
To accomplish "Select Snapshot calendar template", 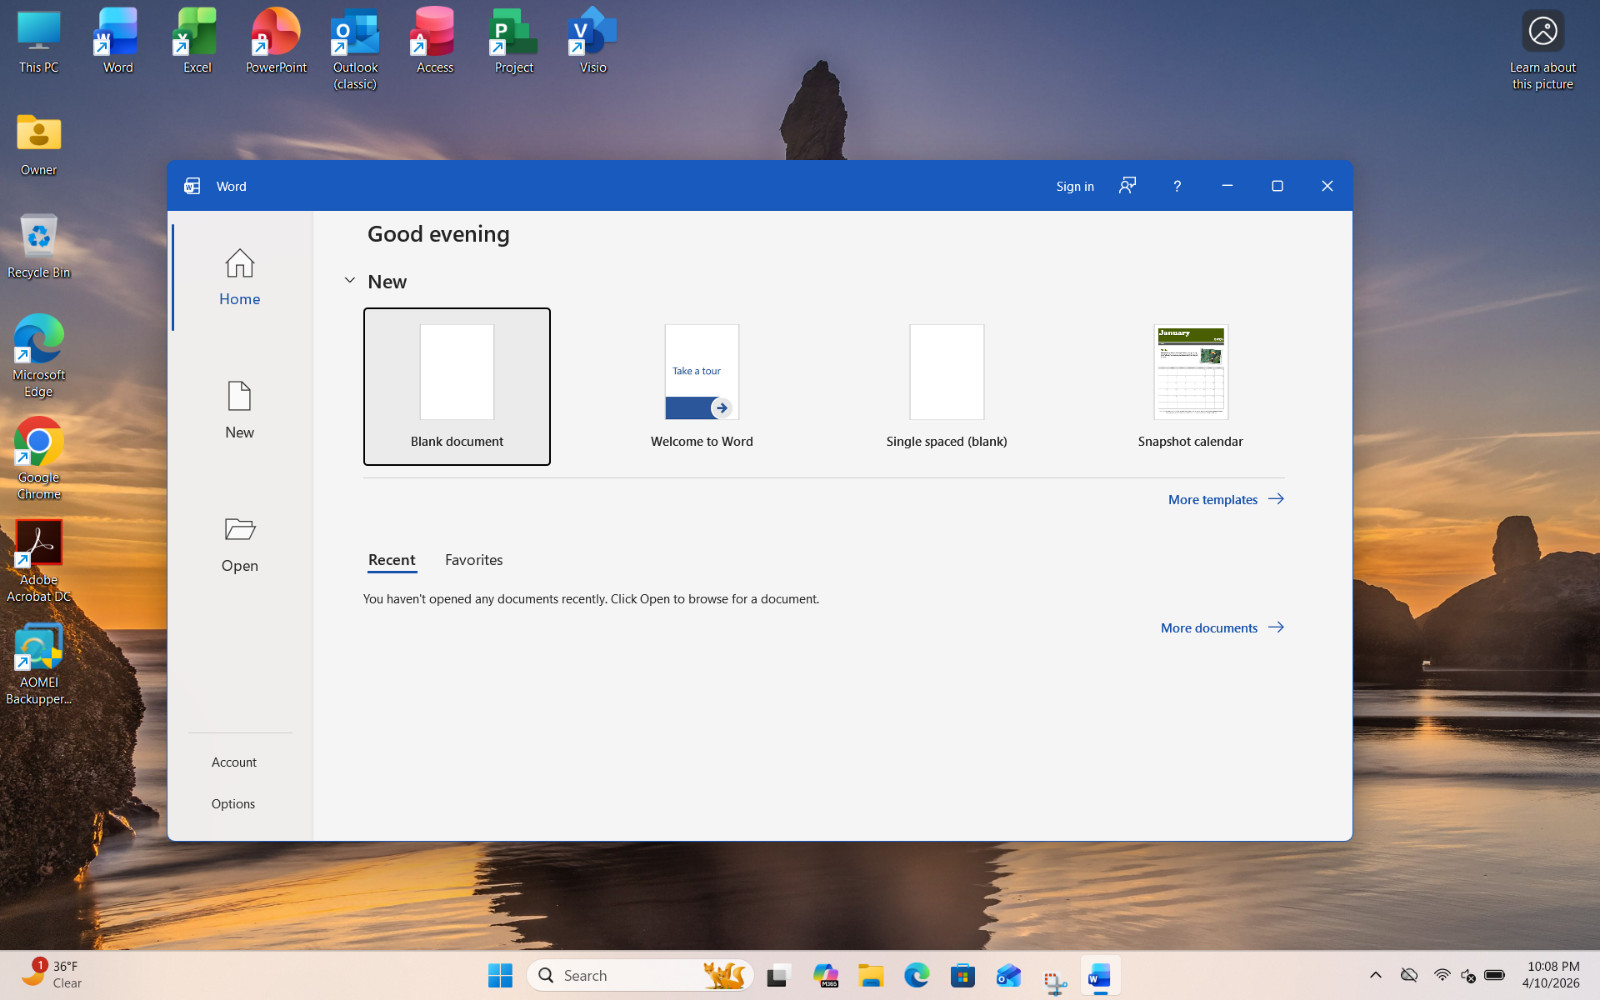I will [1190, 386].
